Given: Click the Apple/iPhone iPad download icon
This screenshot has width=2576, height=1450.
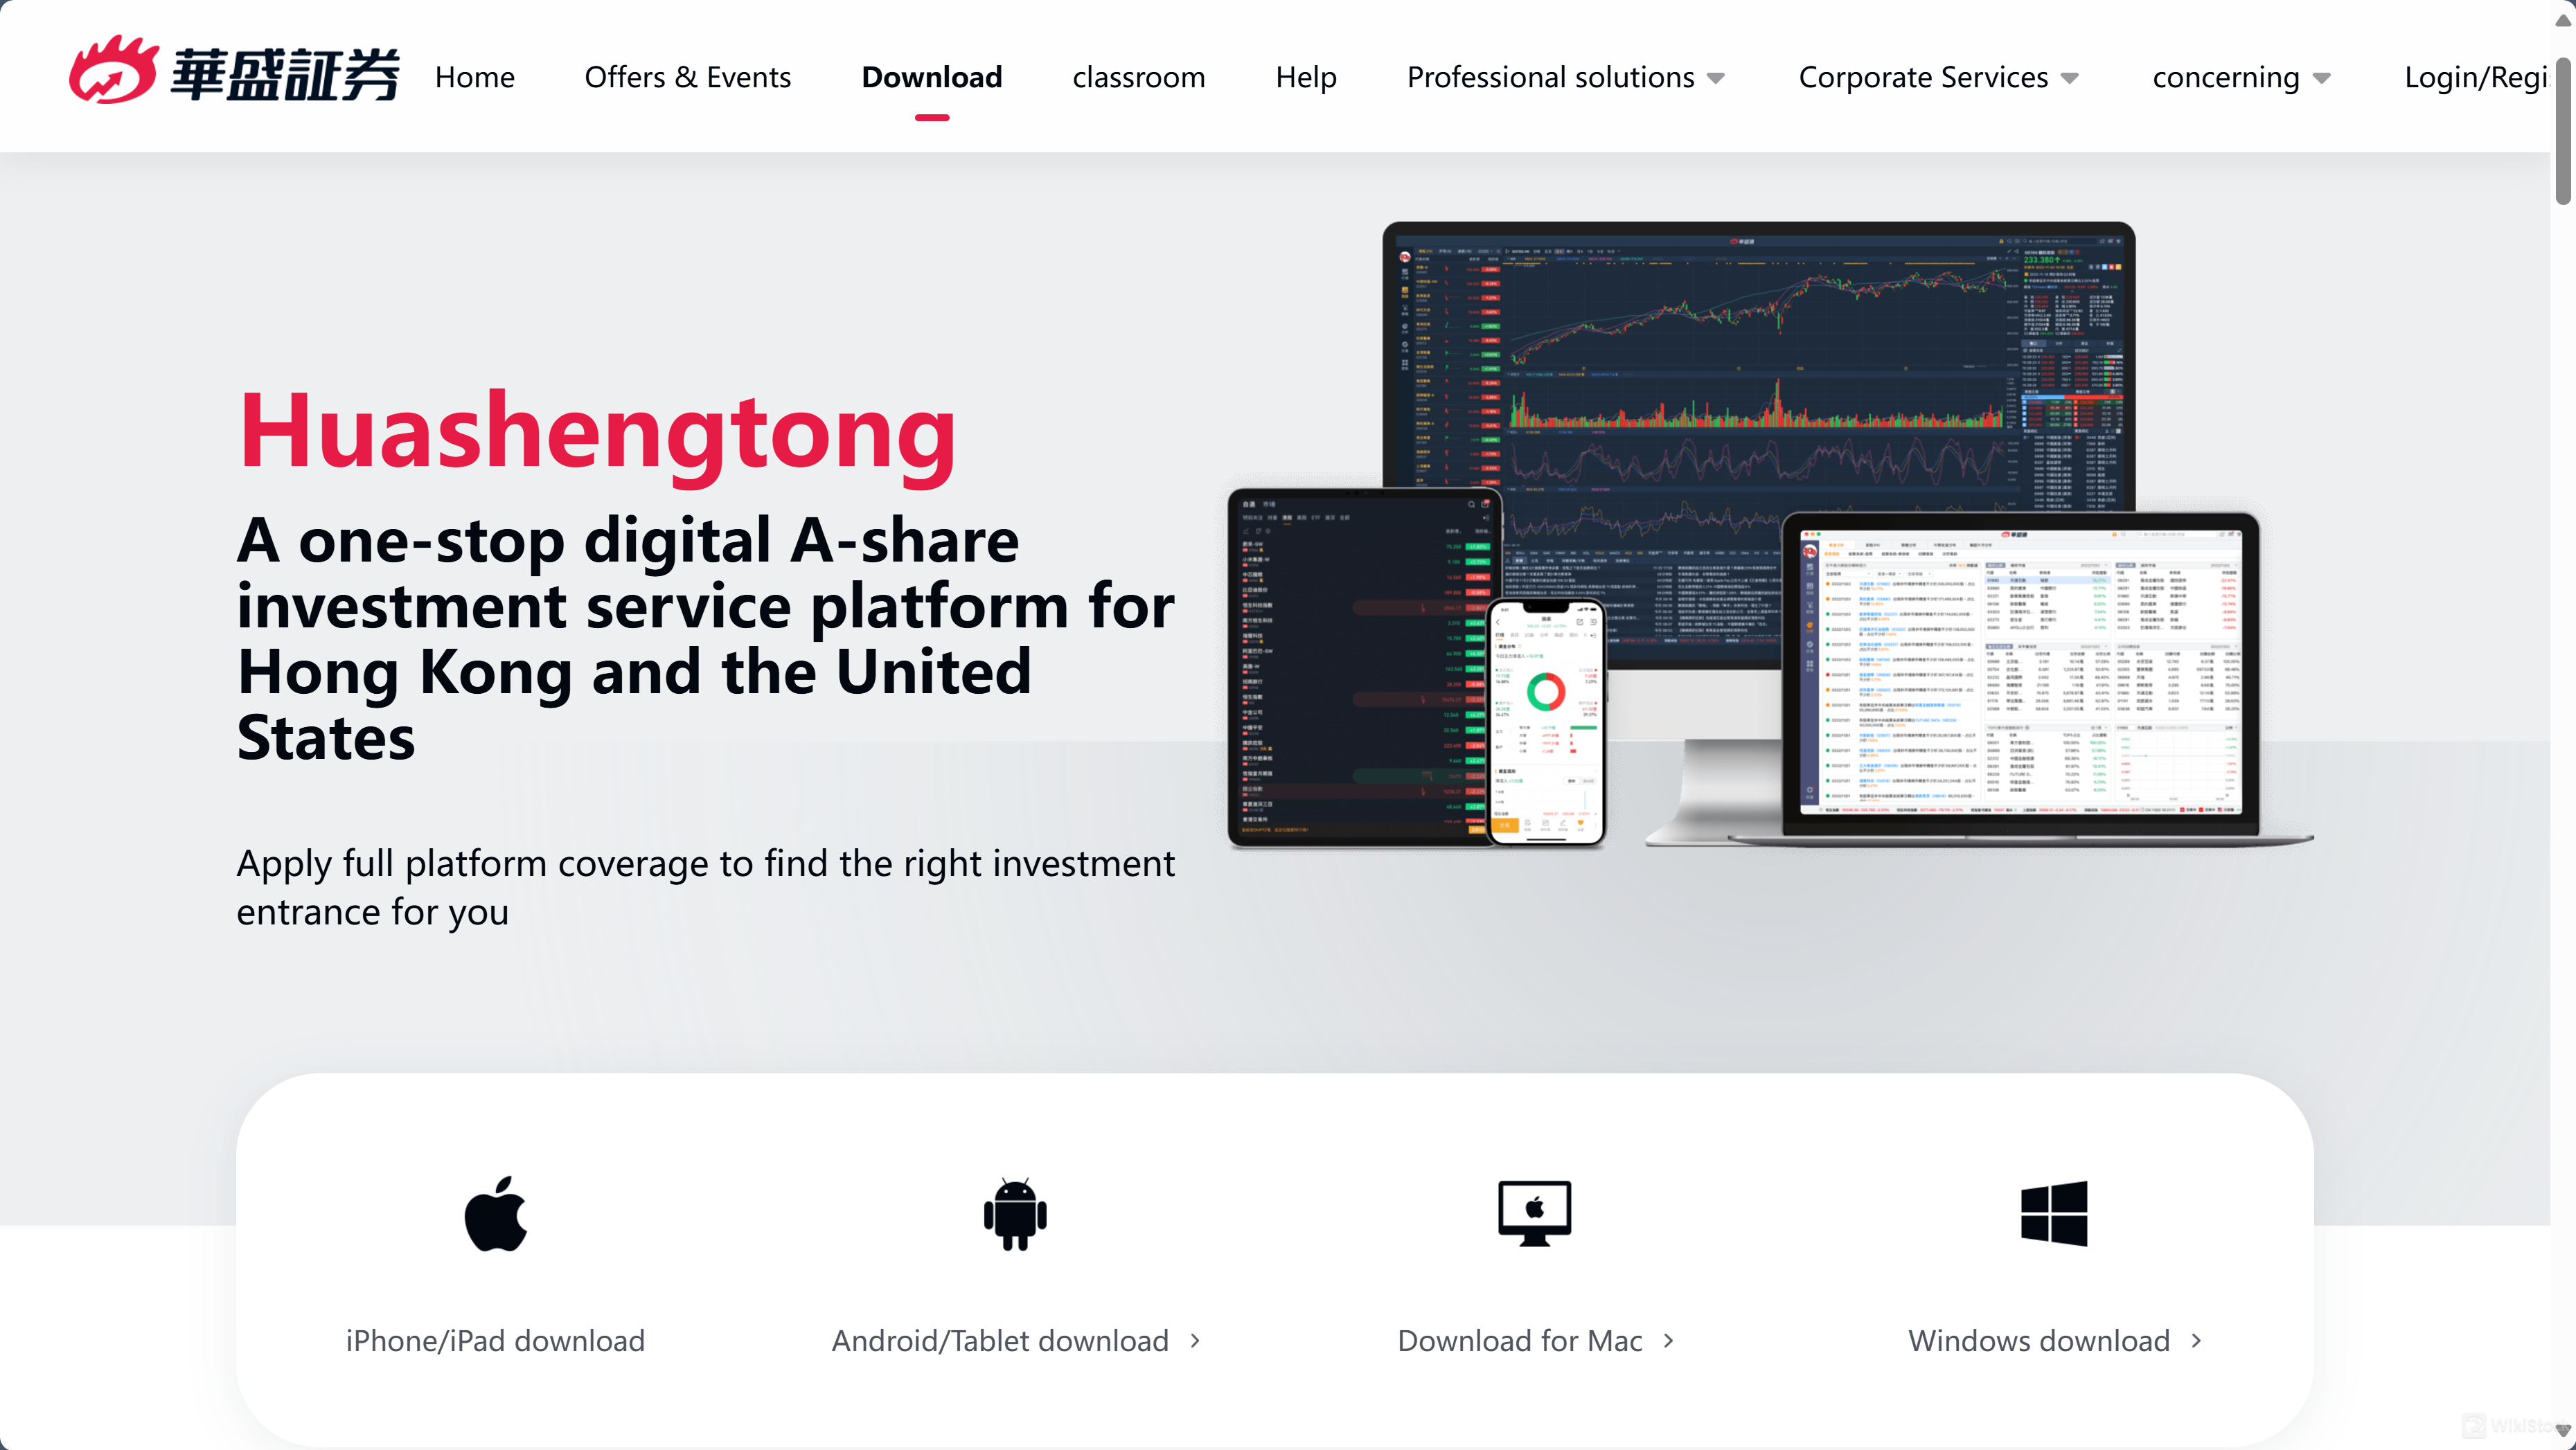Looking at the screenshot, I should tap(495, 1215).
